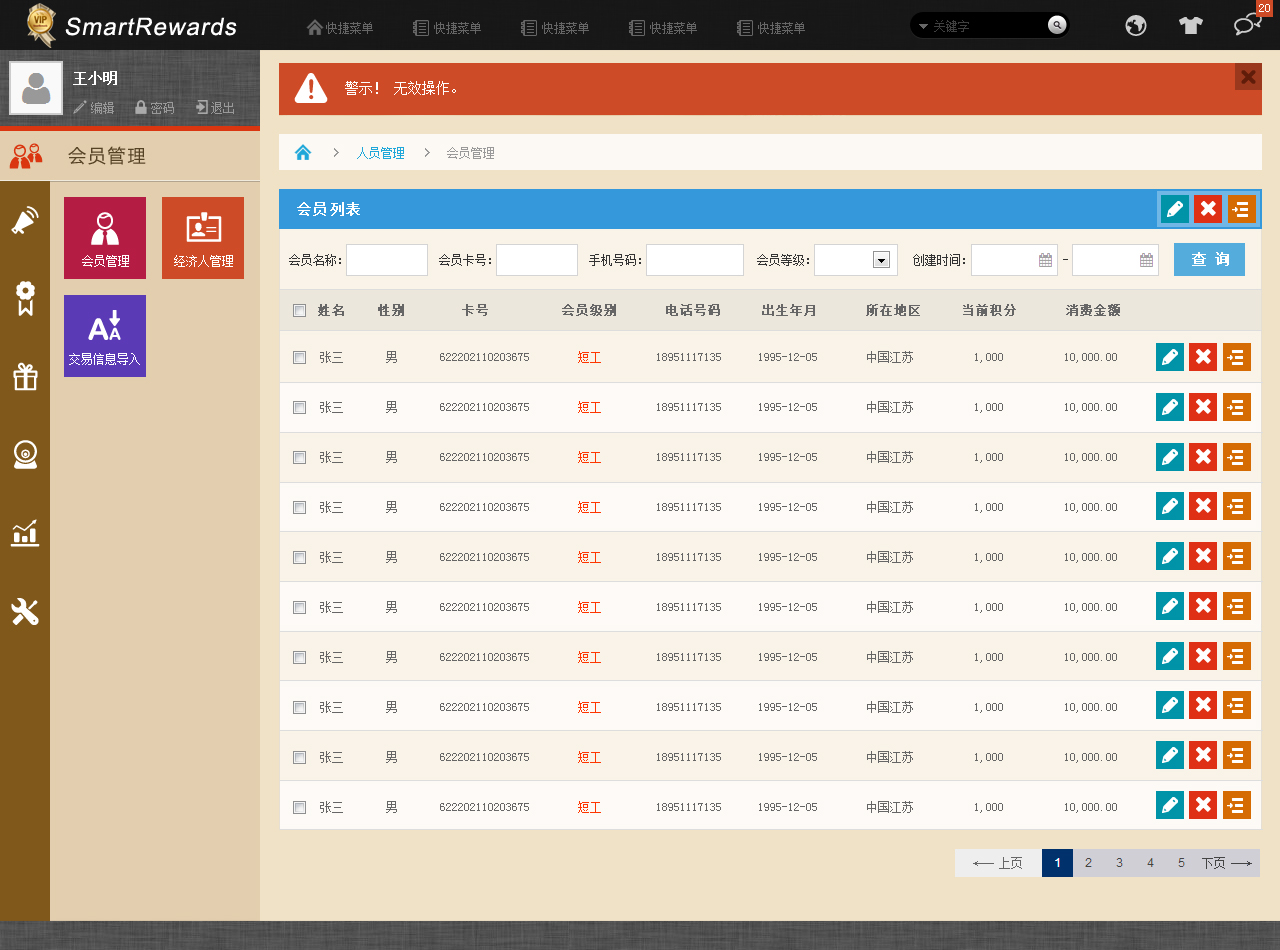
Task: Focus the 会员卡号 input field
Action: tap(537, 260)
